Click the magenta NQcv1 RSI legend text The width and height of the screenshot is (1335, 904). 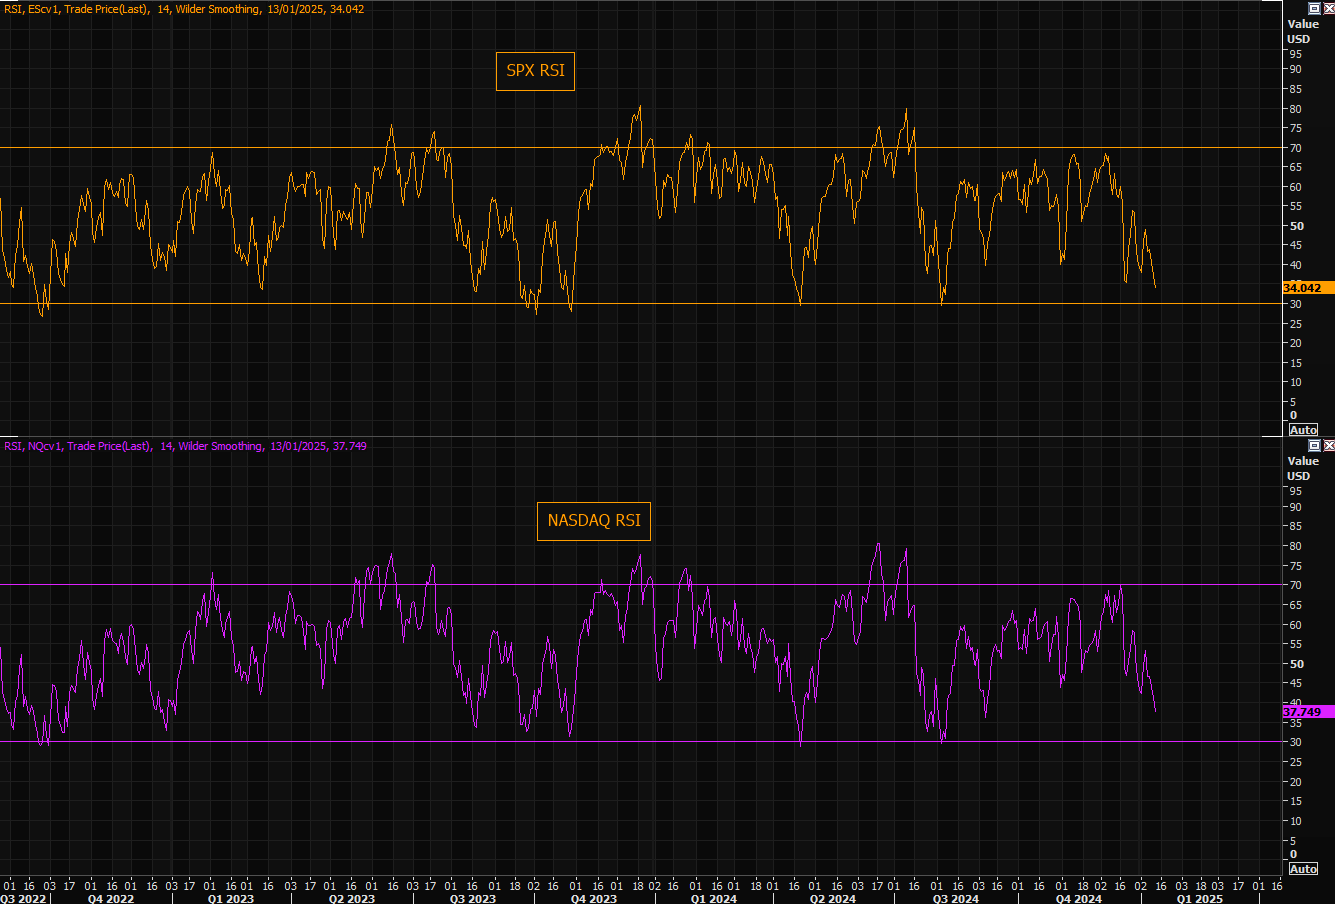(x=185, y=446)
